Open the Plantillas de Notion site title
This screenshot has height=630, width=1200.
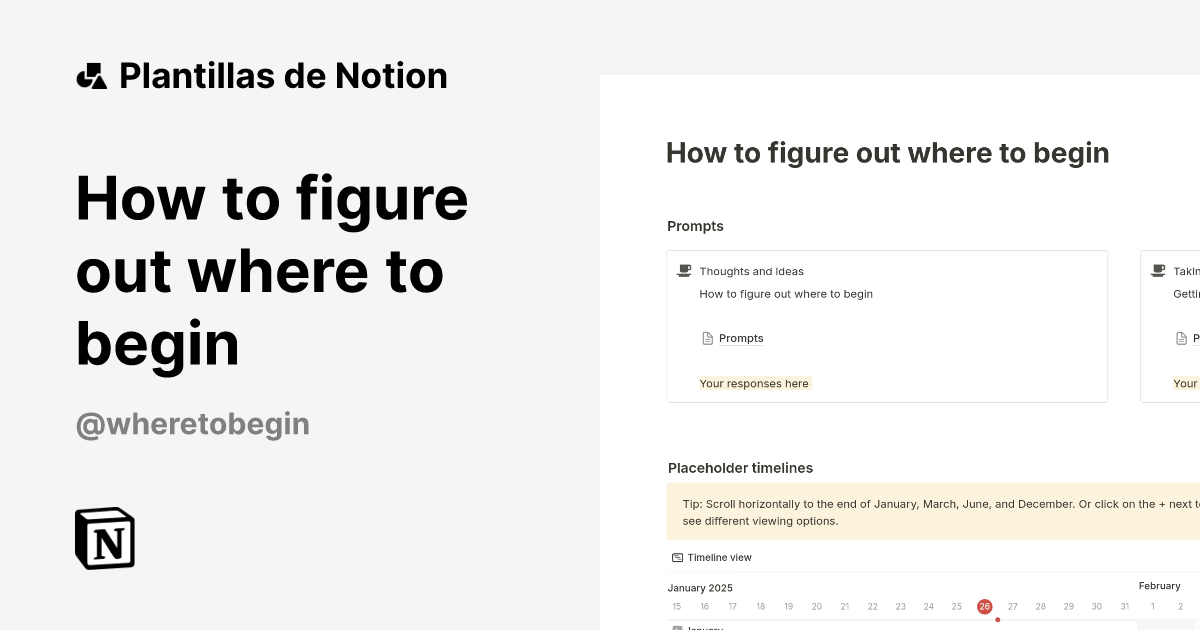283,75
